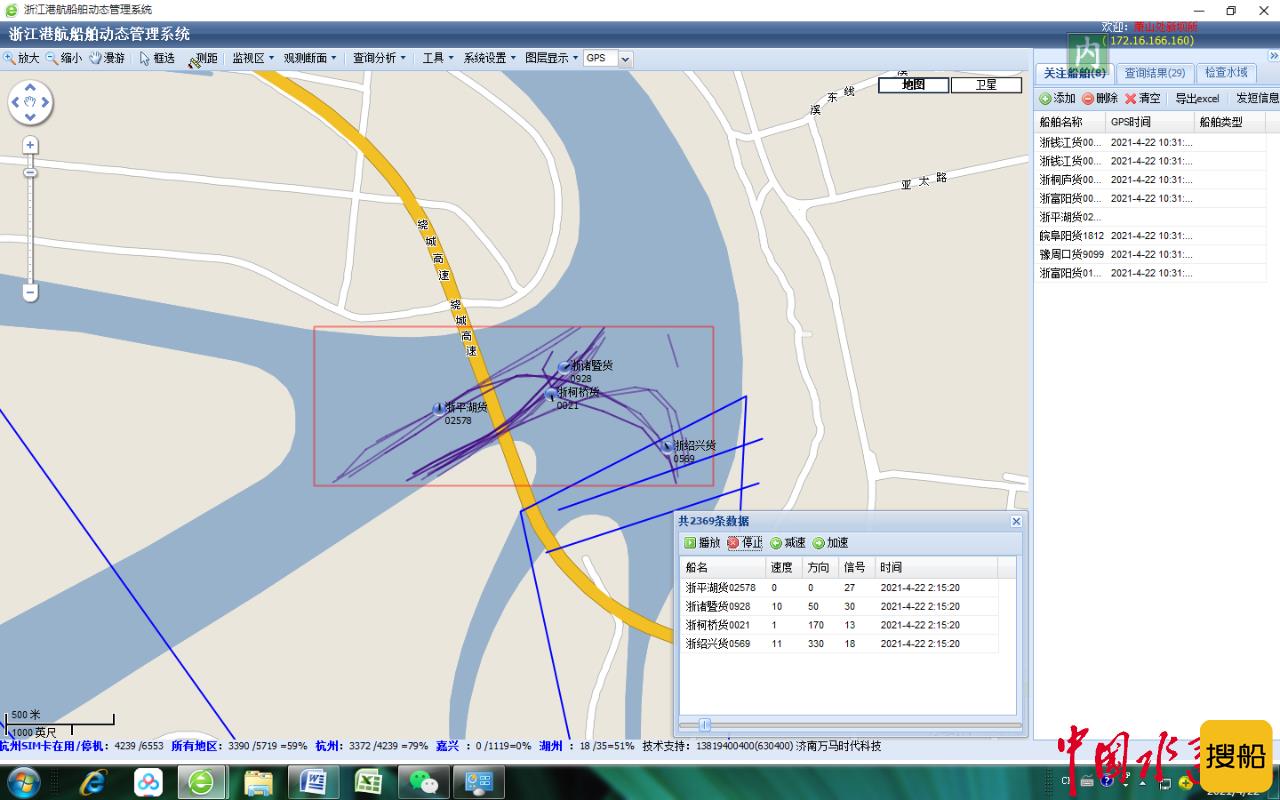Click the hand icon in navigation wheel
Image resolution: width=1280 pixels, height=800 pixels.
point(30,102)
